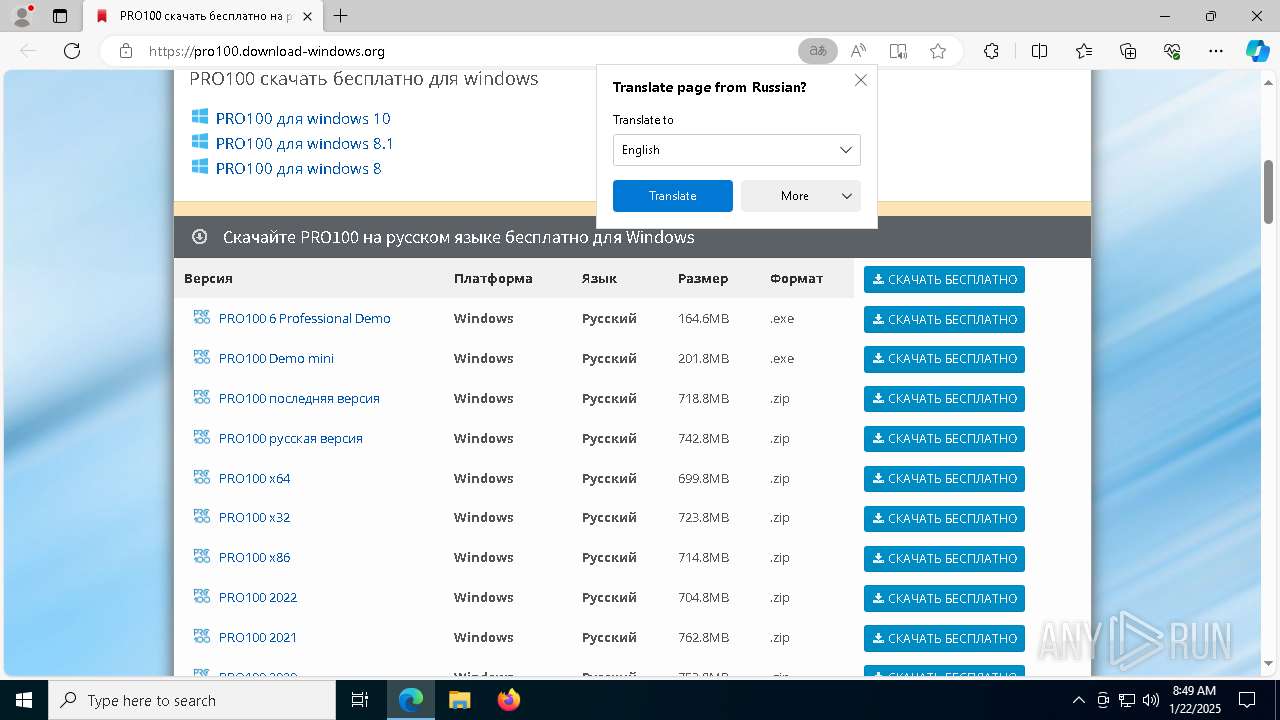
Task: Download PRO100 x32
Action: click(944, 519)
